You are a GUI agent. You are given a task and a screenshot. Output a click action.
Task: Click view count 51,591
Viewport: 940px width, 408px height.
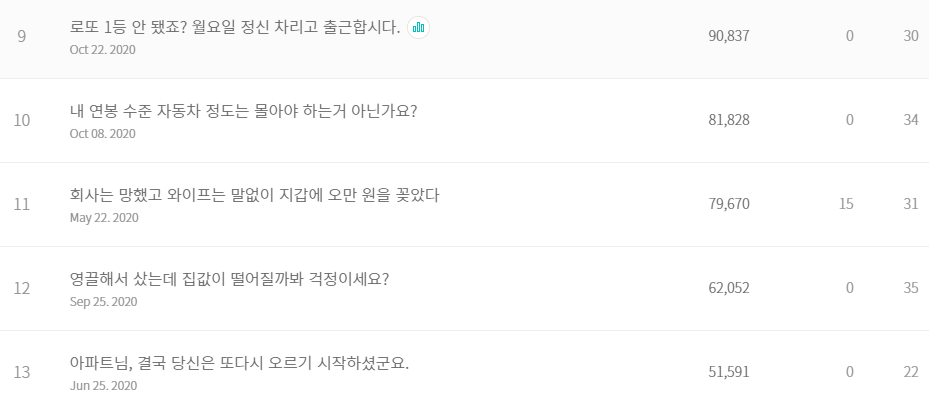(x=729, y=372)
